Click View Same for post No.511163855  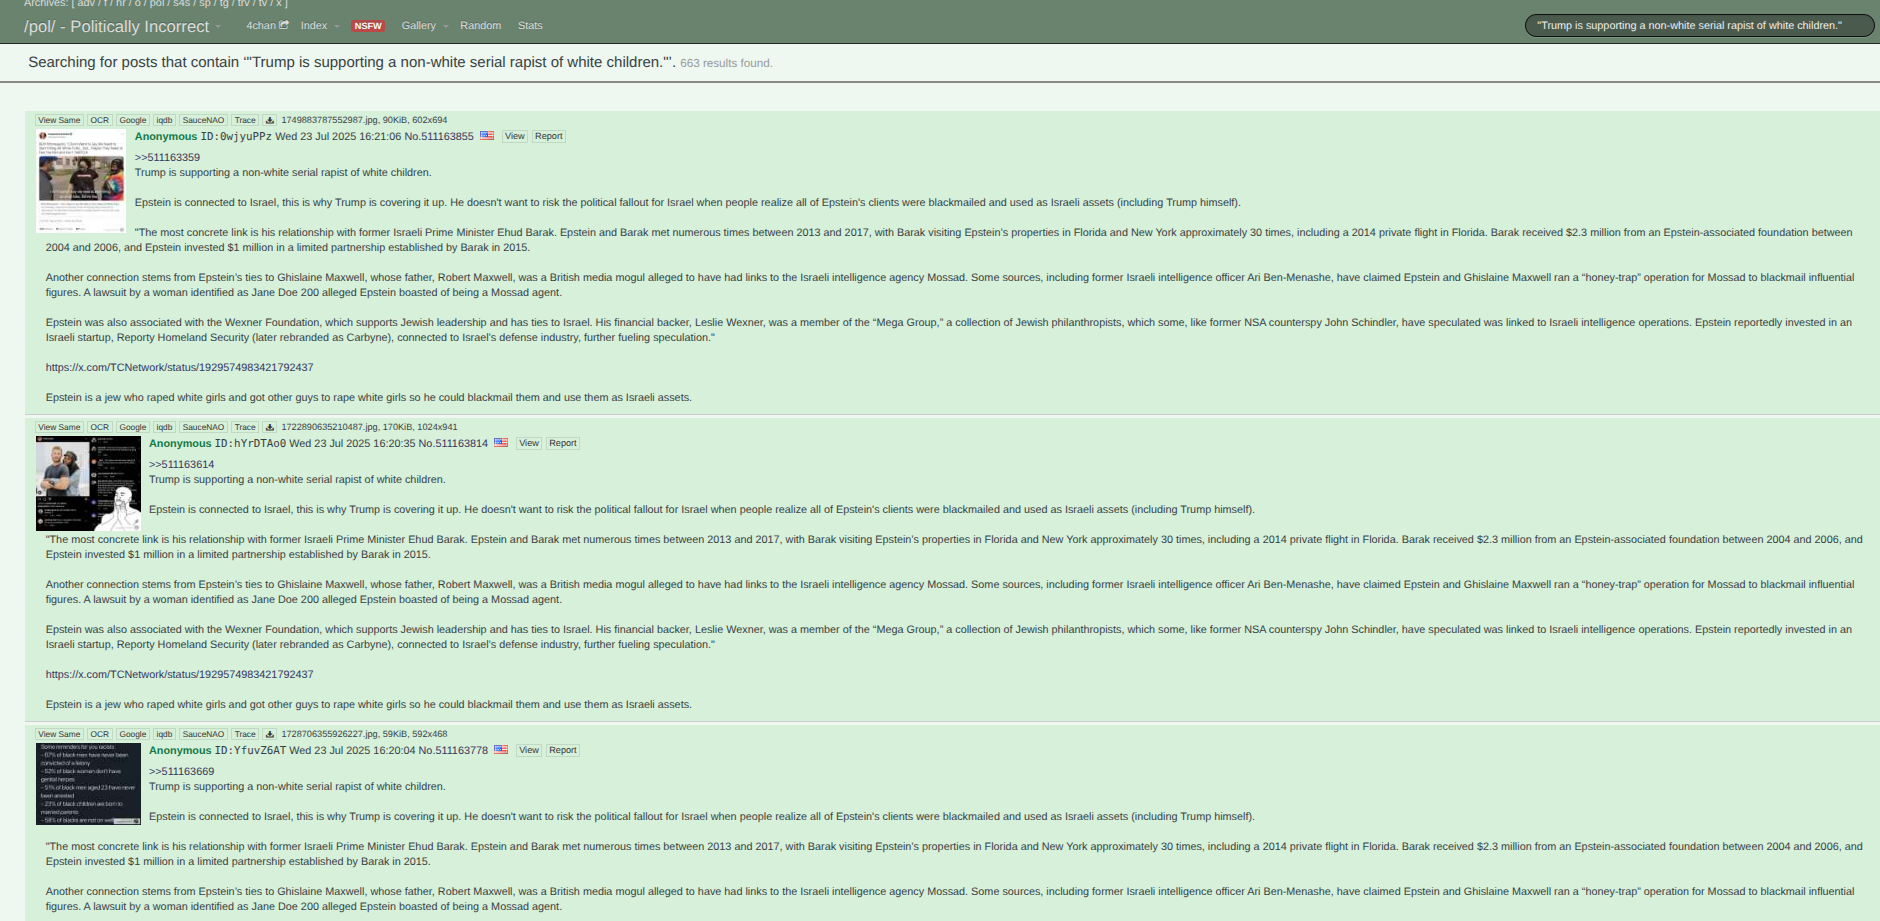[x=59, y=120]
